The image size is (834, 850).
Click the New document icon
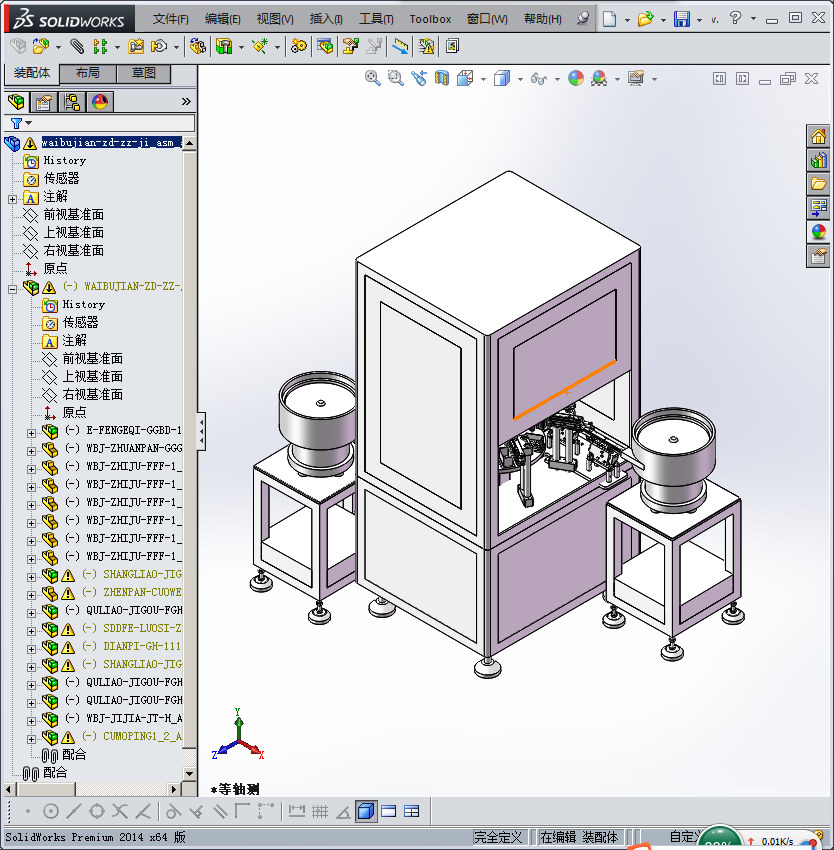tap(610, 19)
